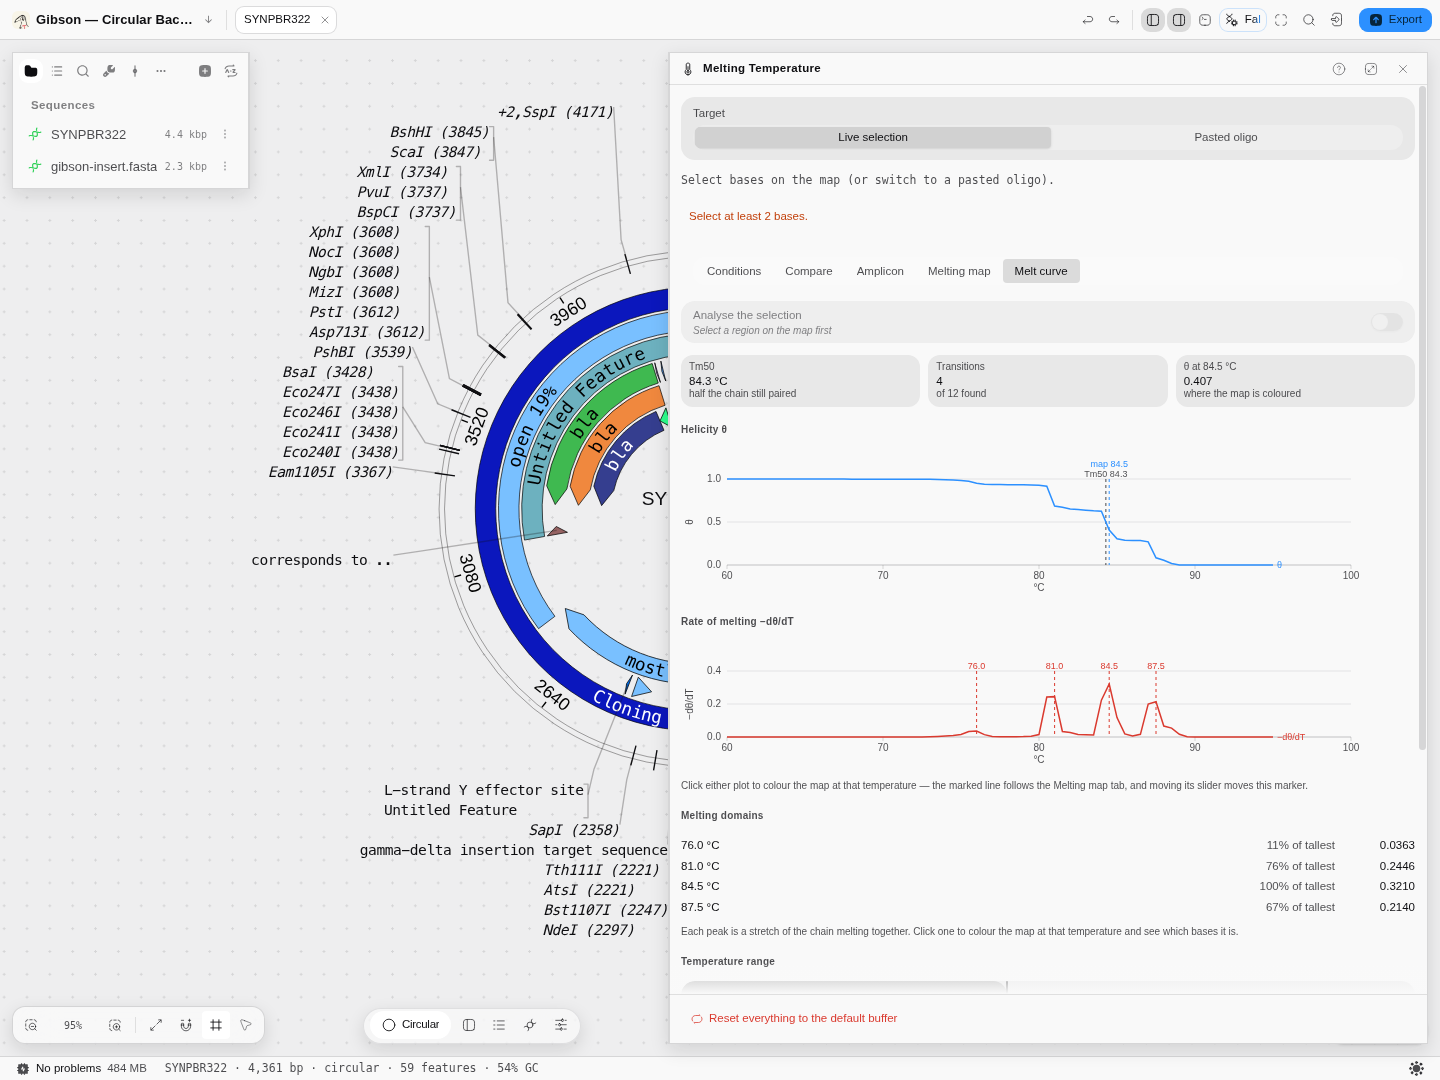
Task: Click the pointer select tool icon
Action: [246, 1025]
